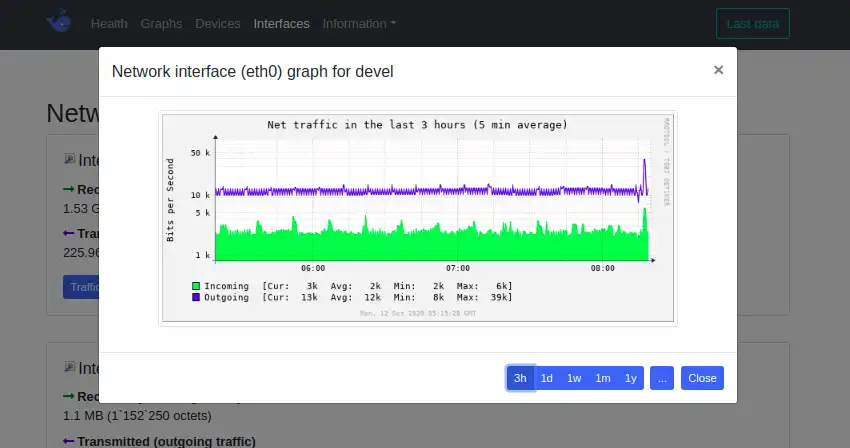
Task: Click the whale logo in navbar
Action: tap(59, 21)
